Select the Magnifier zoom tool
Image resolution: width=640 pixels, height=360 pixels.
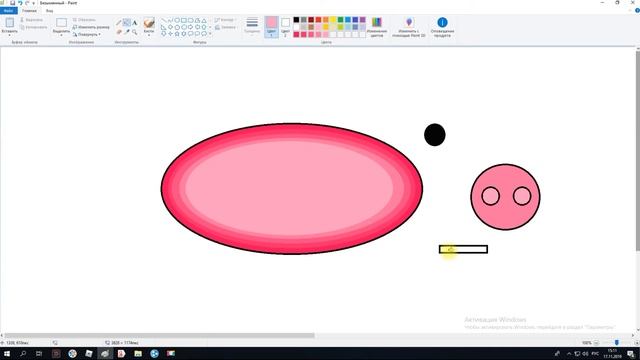point(135,32)
